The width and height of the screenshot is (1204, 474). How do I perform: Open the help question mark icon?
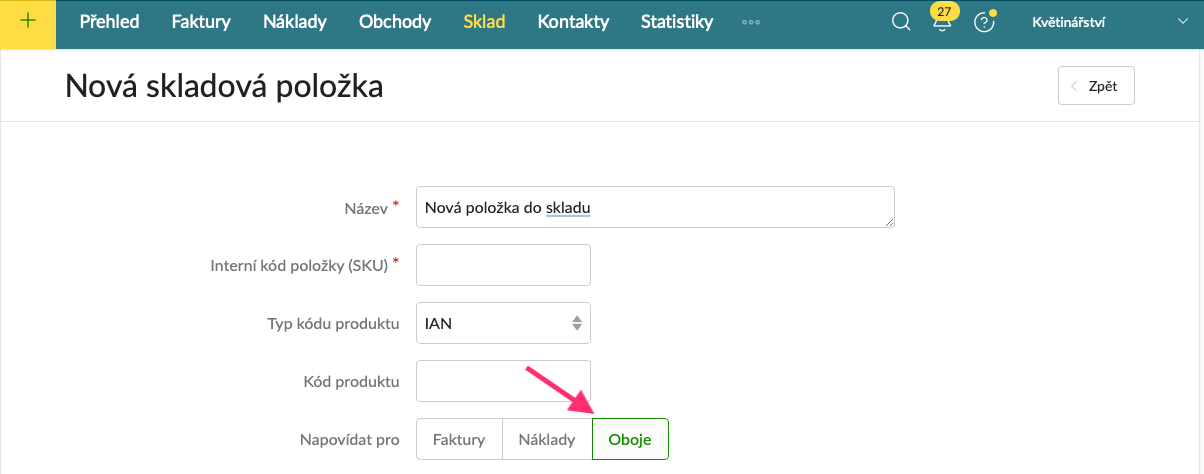click(x=984, y=22)
